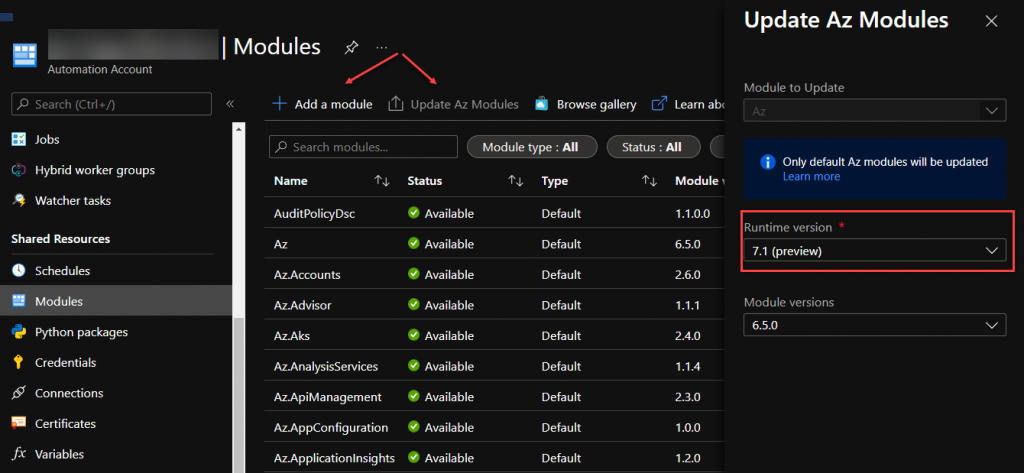Viewport: 1024px width, 473px height.
Task: Click the Available status for Az.Aks
Action: point(441,336)
